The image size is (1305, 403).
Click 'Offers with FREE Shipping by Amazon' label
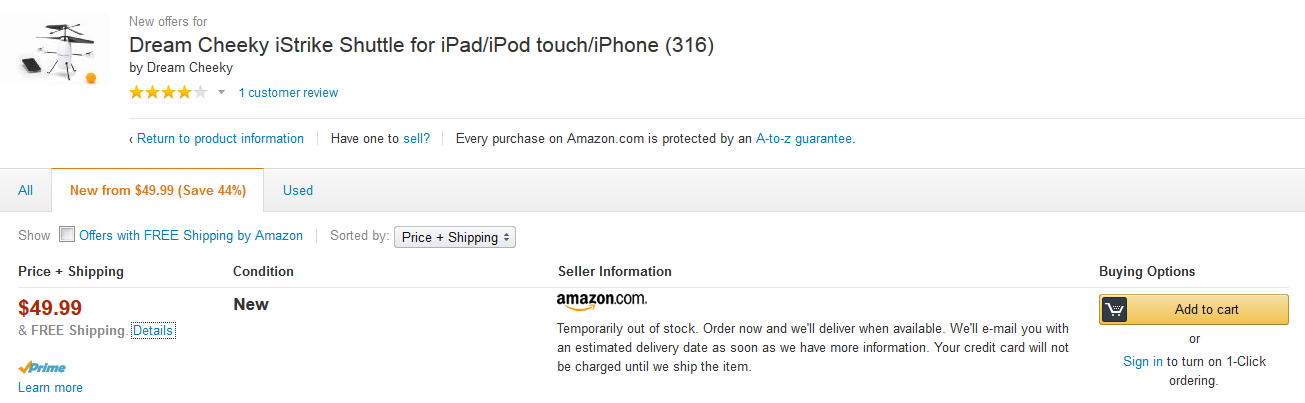(x=191, y=236)
